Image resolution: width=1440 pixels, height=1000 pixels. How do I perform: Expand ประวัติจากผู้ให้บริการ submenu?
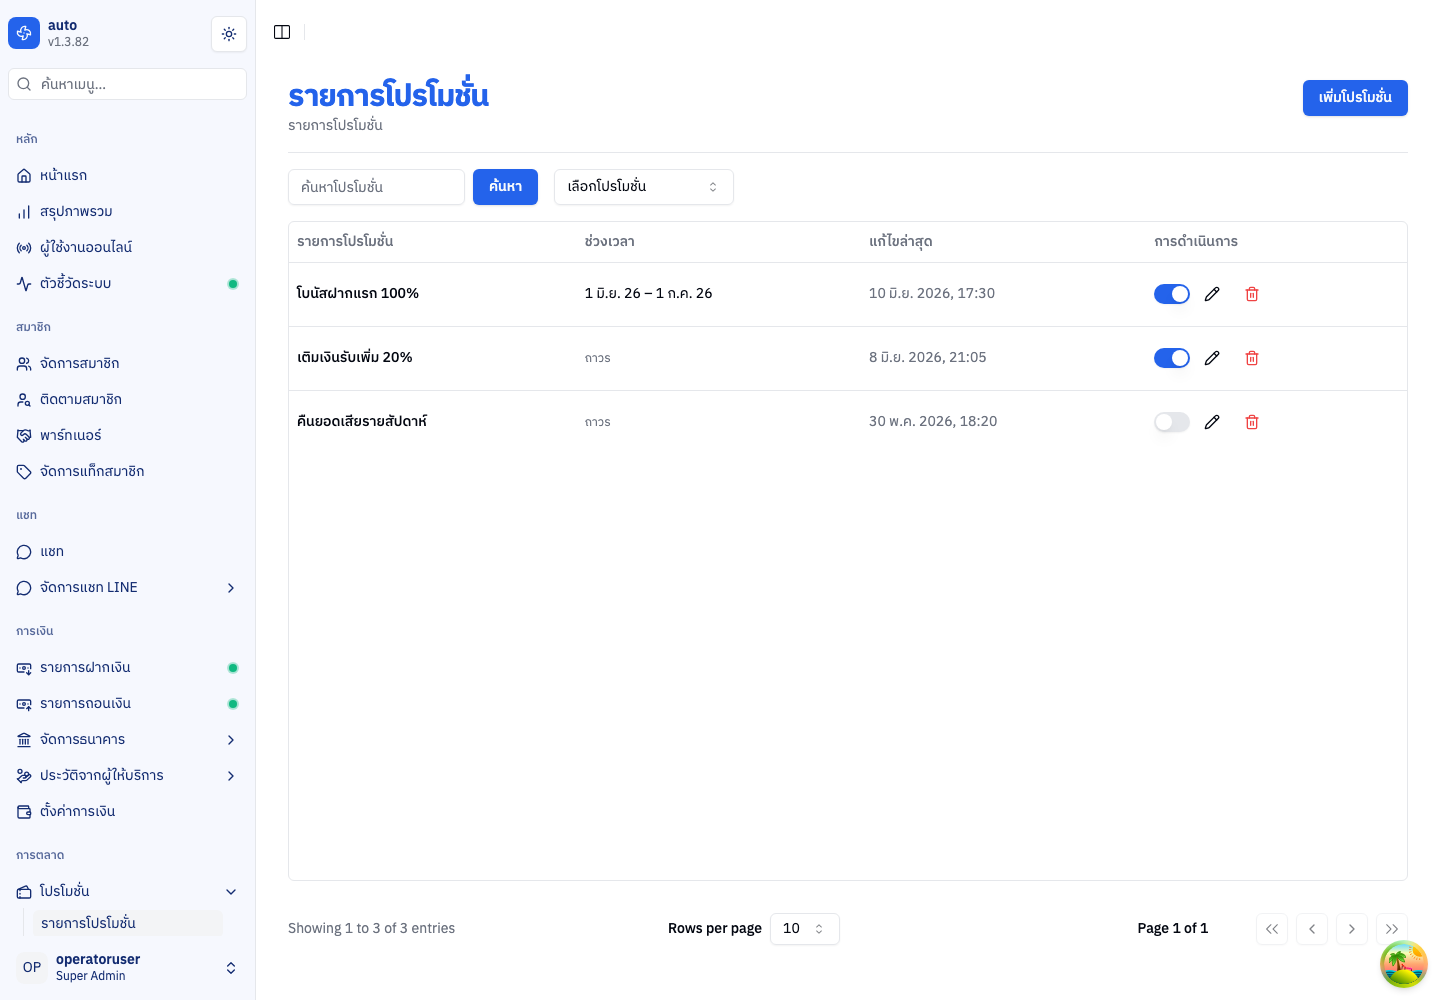tap(127, 776)
